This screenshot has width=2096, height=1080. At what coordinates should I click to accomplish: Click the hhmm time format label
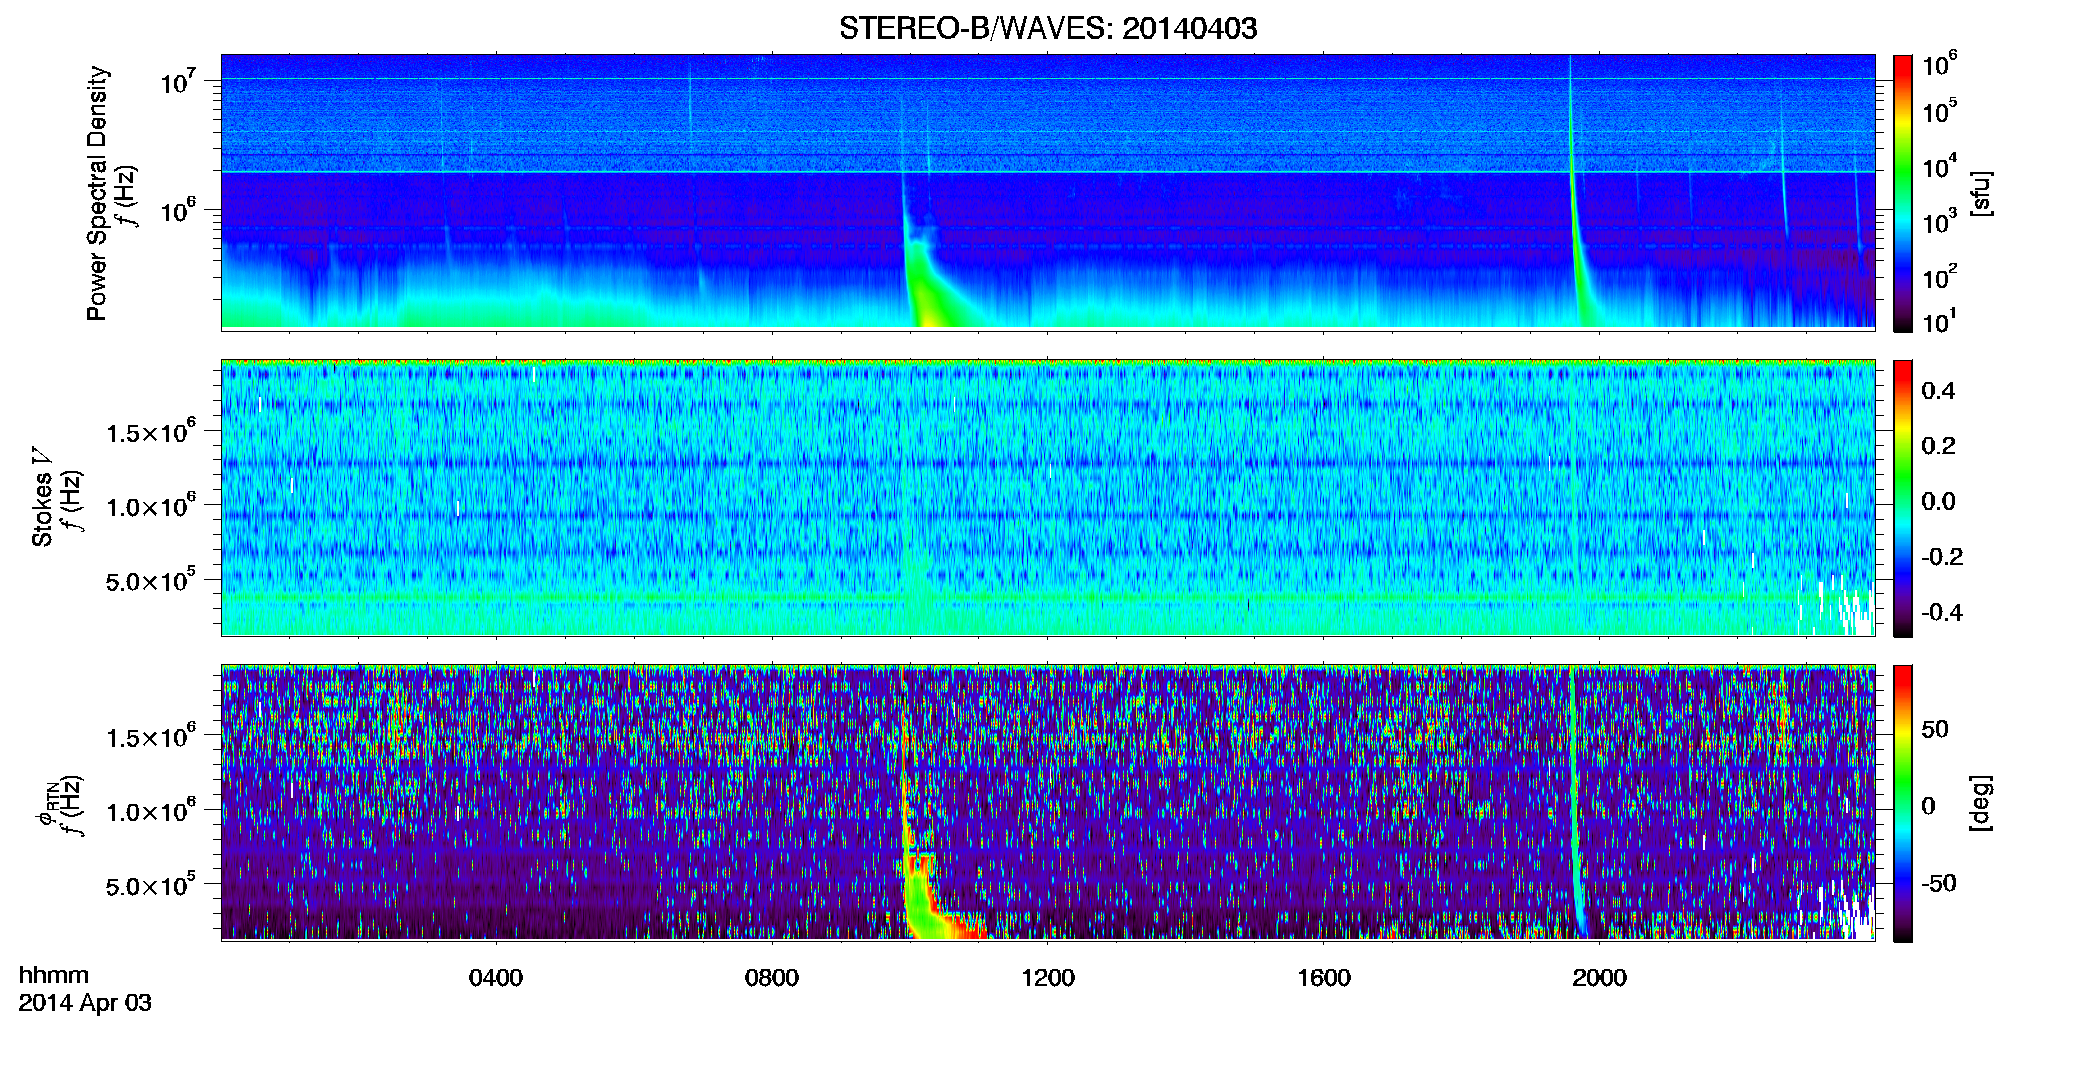54,975
